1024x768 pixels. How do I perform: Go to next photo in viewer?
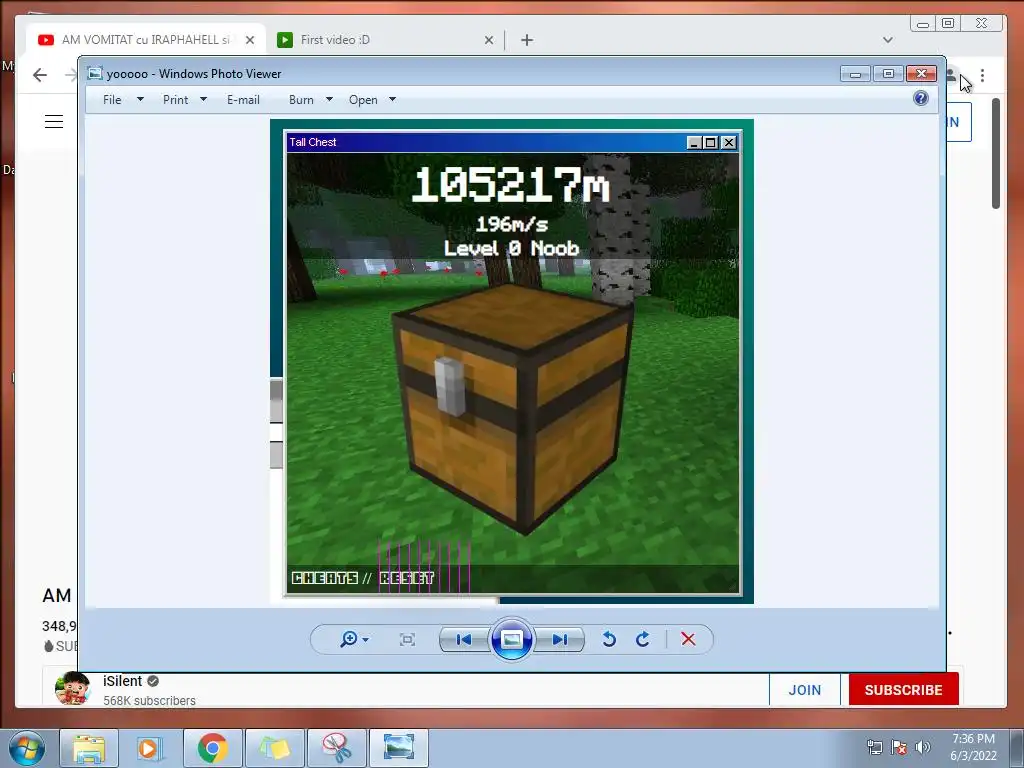tap(560, 639)
